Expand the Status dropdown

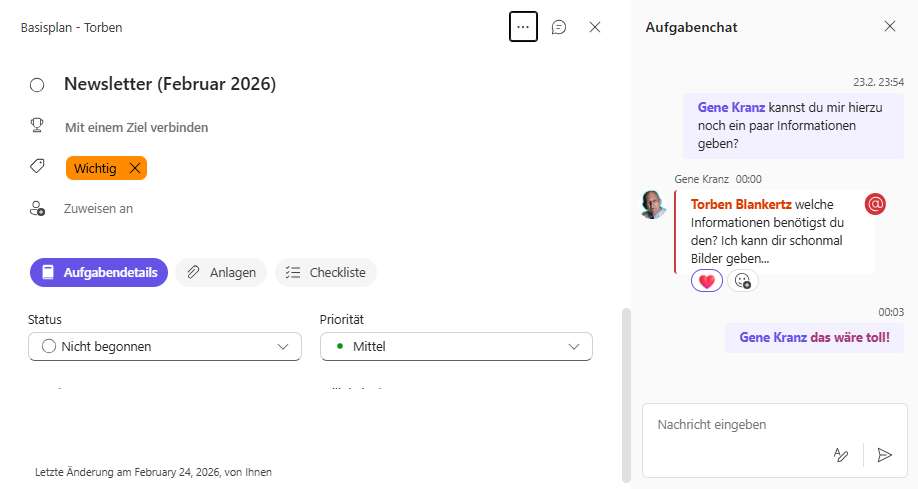[165, 347]
